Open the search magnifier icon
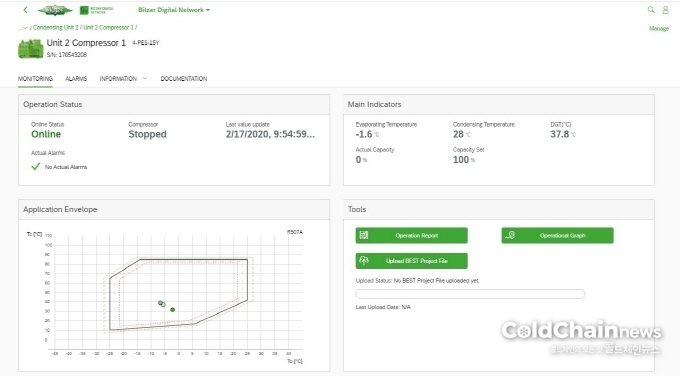The height and width of the screenshot is (376, 680). 651,10
